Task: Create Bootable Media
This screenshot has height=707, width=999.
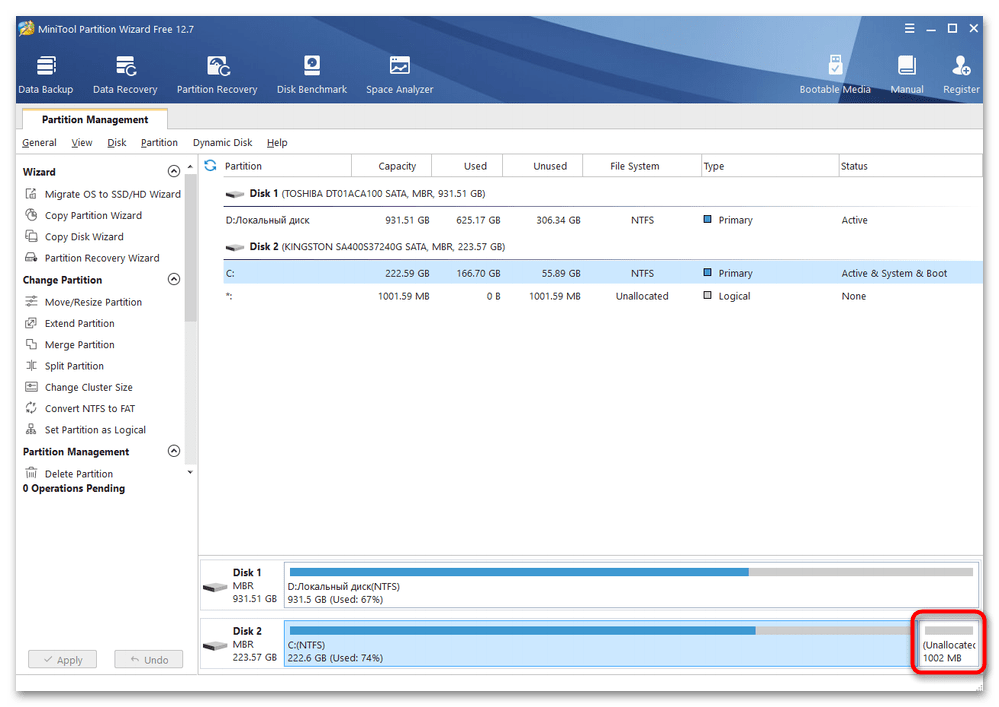Action: click(835, 75)
